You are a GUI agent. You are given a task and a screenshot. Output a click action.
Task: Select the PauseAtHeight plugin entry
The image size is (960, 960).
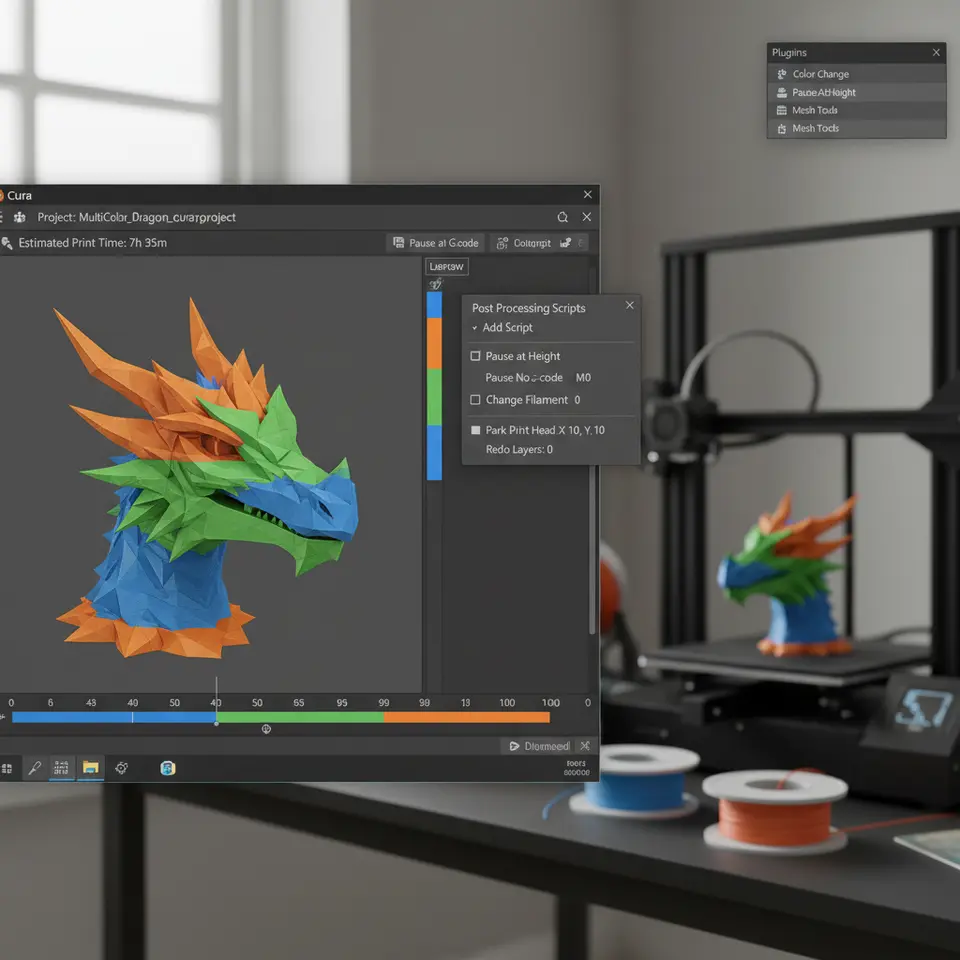(x=823, y=92)
